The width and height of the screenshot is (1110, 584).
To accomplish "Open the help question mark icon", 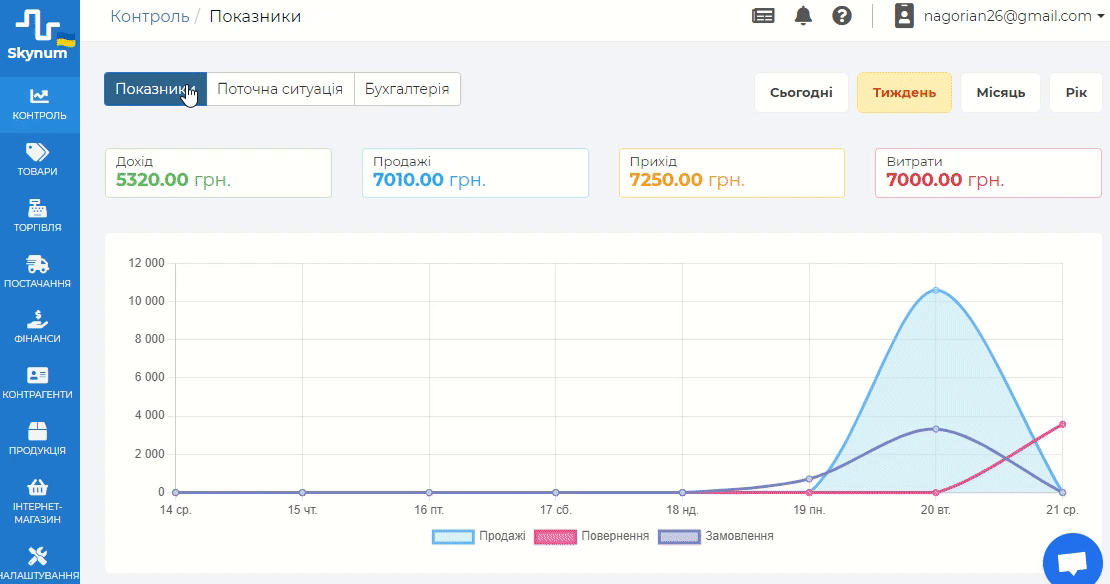I will point(842,16).
